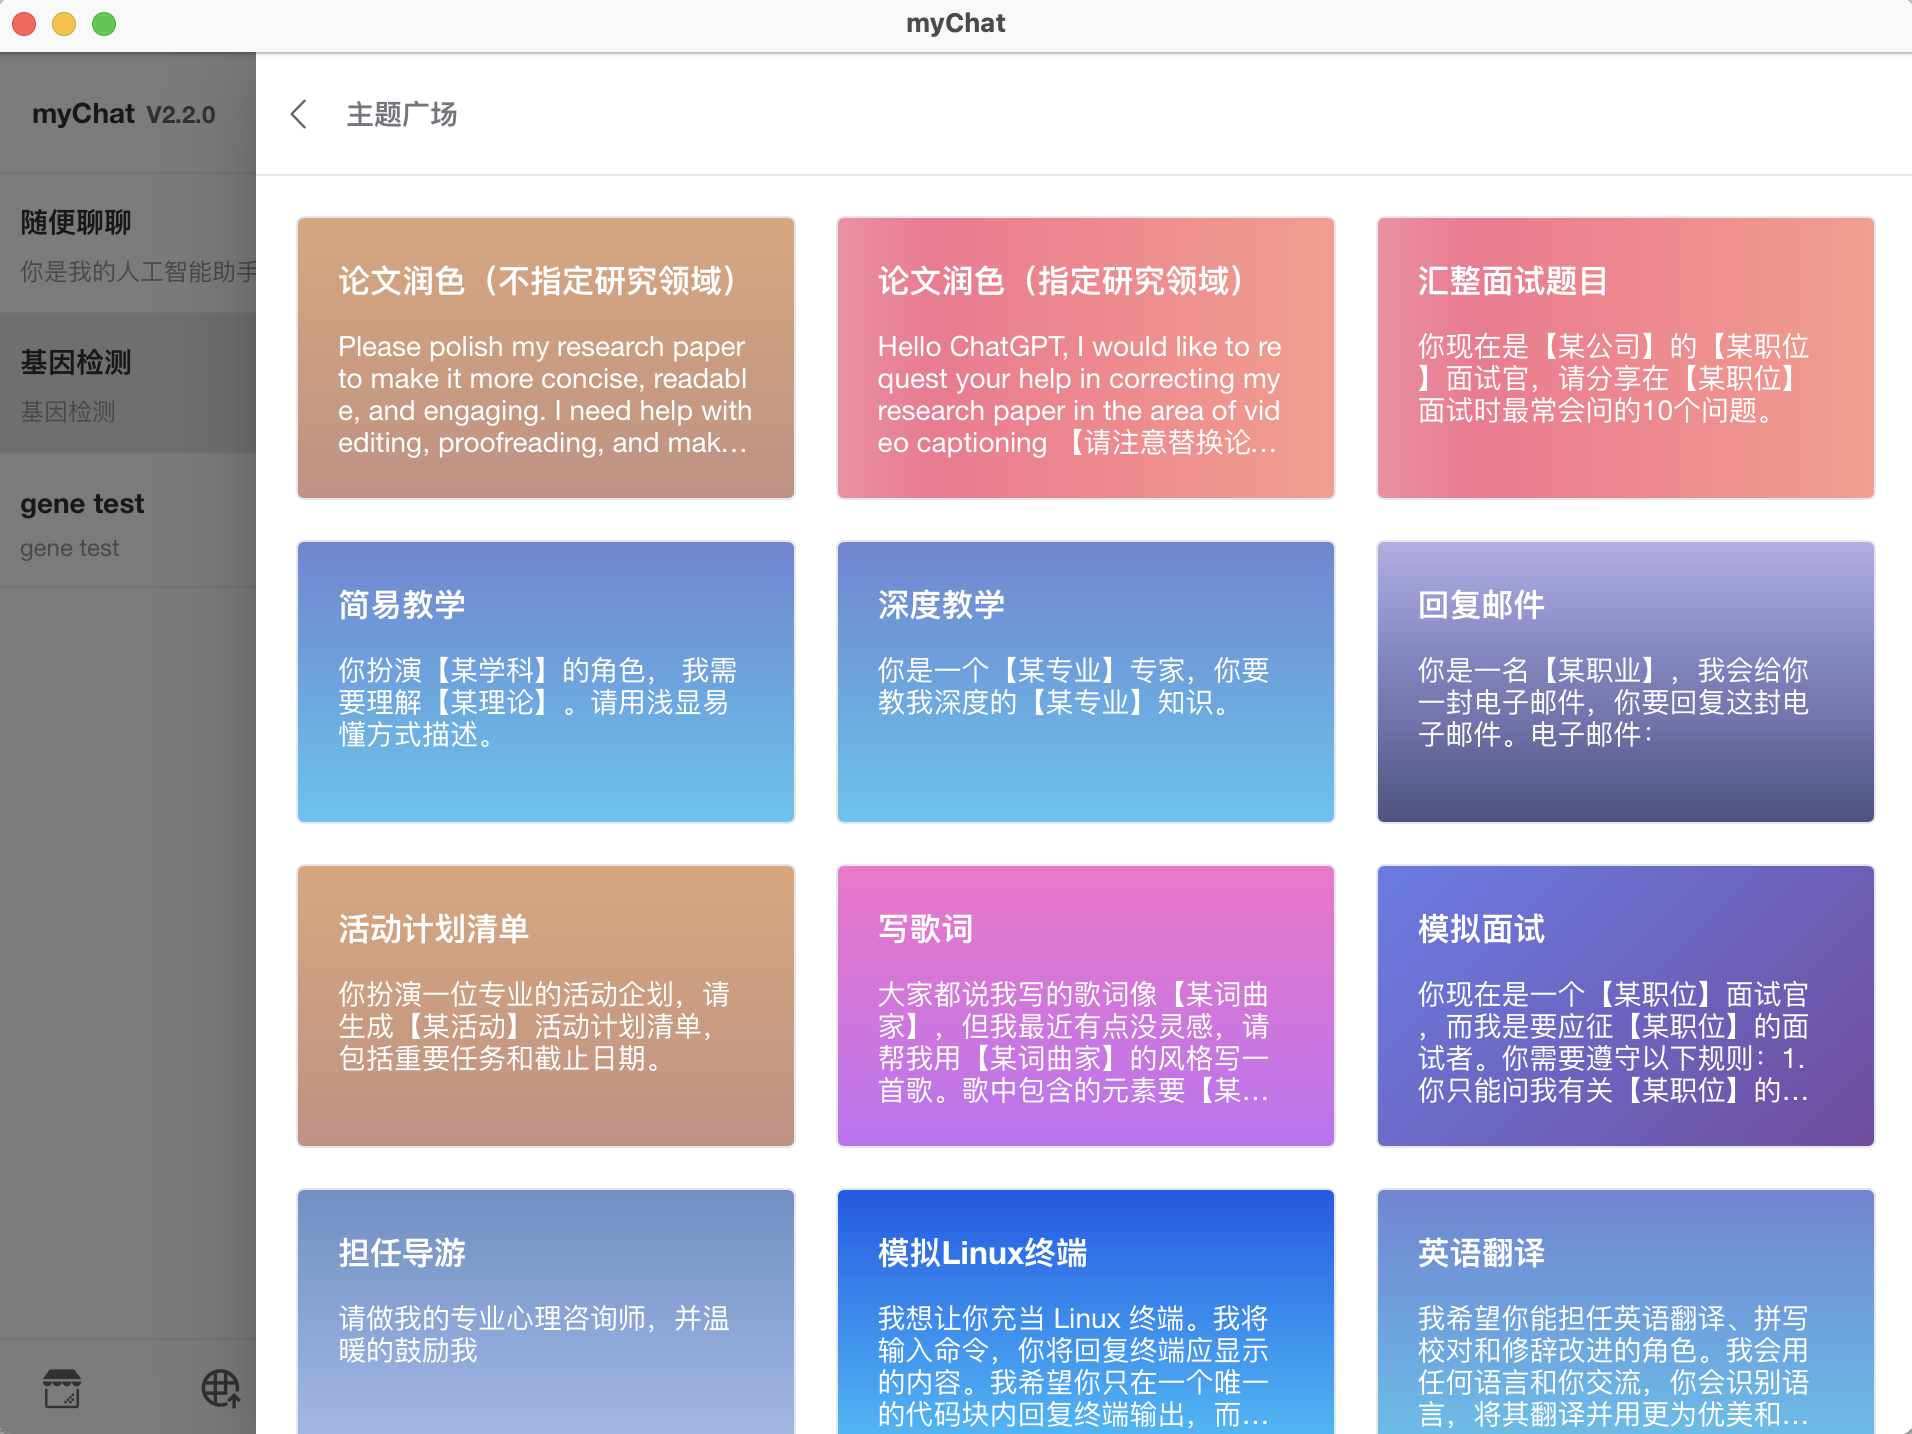Viewport: 1912px width, 1434px height.
Task: Open the 模拟Linux终端 terminal topic
Action: (1085, 1310)
